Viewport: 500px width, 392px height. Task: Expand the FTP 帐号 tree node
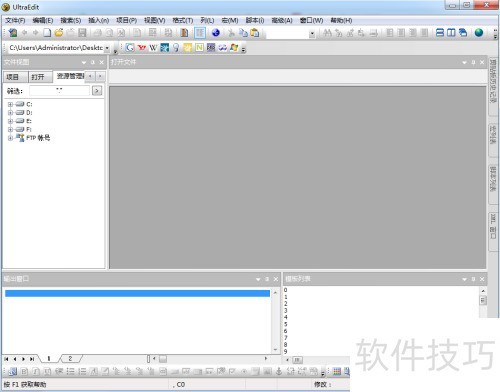[x=10, y=138]
